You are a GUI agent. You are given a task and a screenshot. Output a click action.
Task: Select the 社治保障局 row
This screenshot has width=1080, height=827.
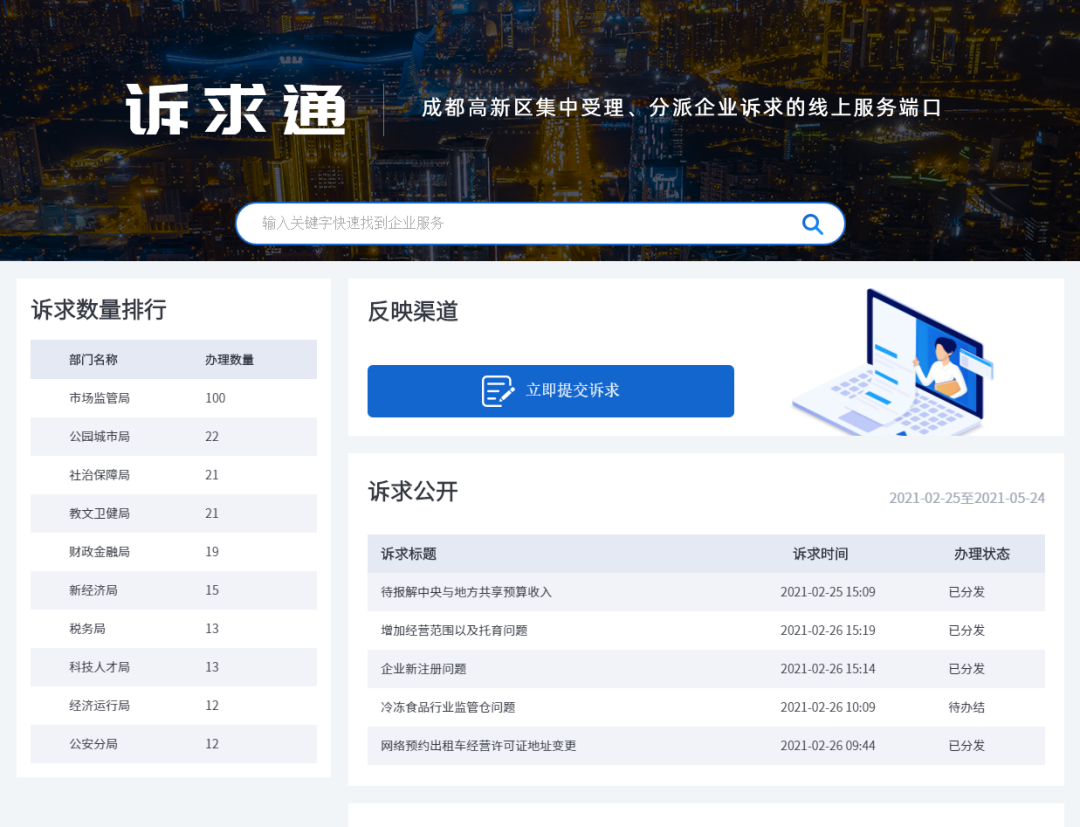[174, 475]
